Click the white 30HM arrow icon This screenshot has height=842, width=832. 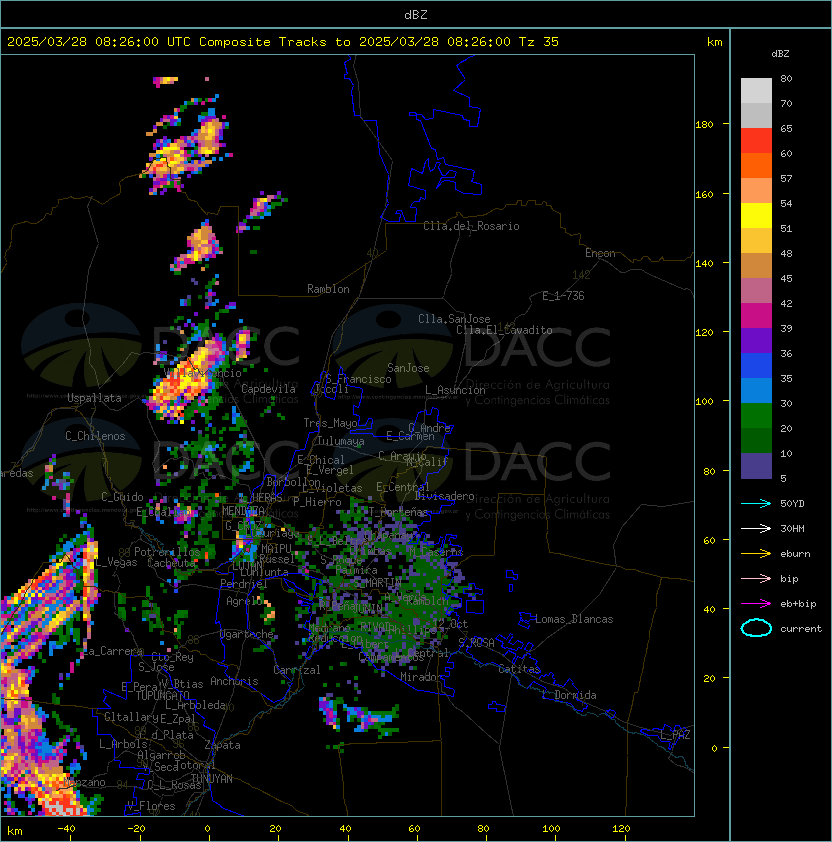tap(756, 529)
